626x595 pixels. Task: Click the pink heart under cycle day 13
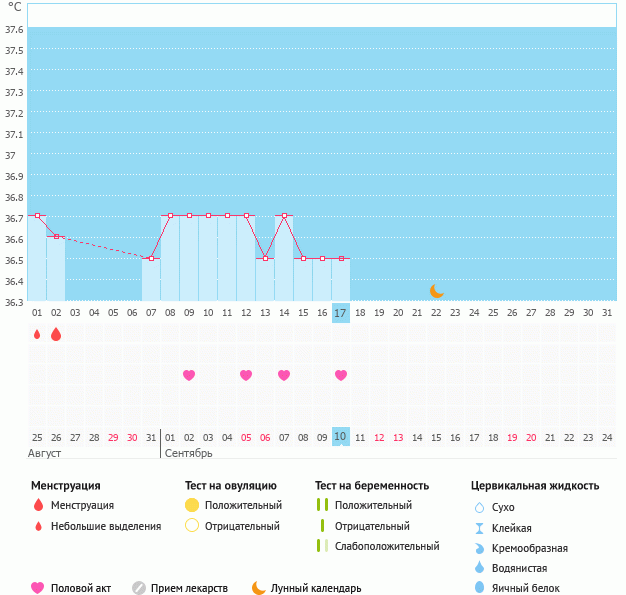[284, 375]
